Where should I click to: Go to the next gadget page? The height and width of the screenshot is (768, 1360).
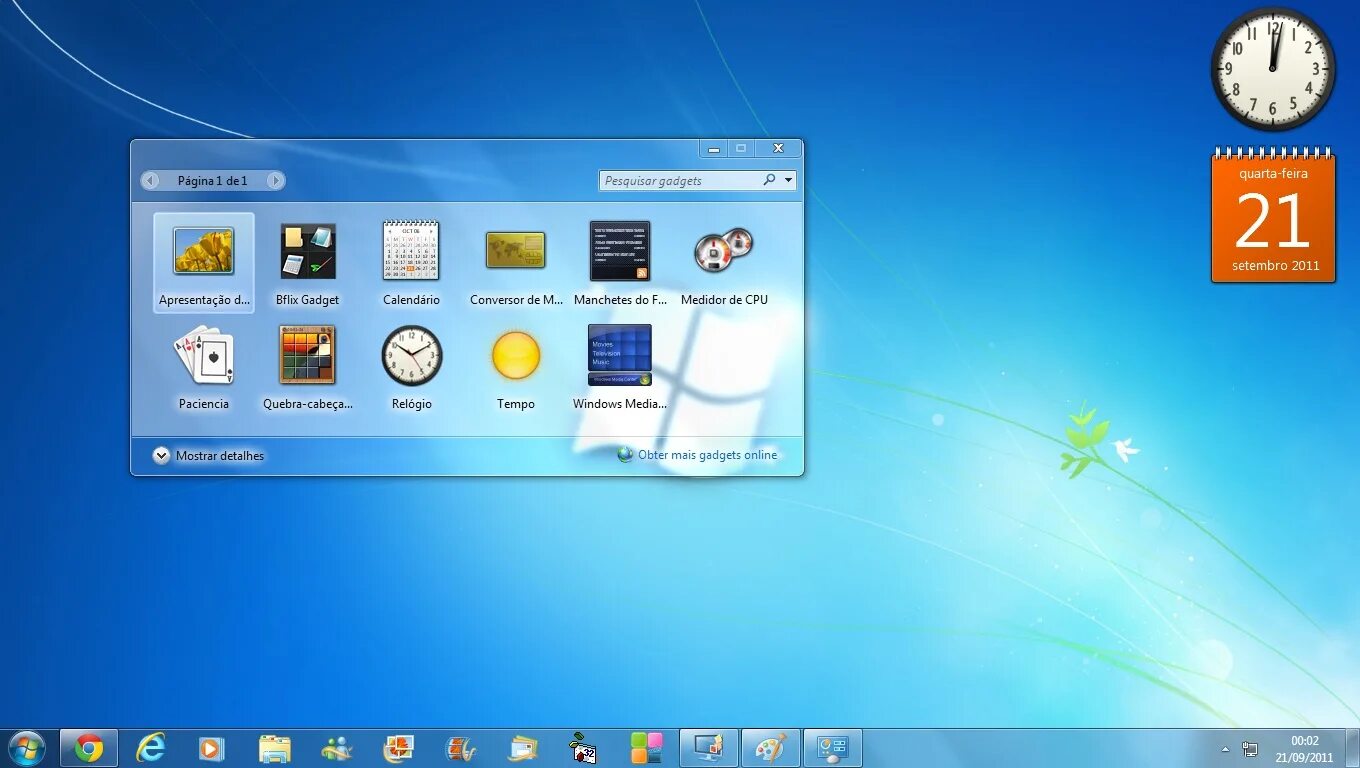(275, 180)
